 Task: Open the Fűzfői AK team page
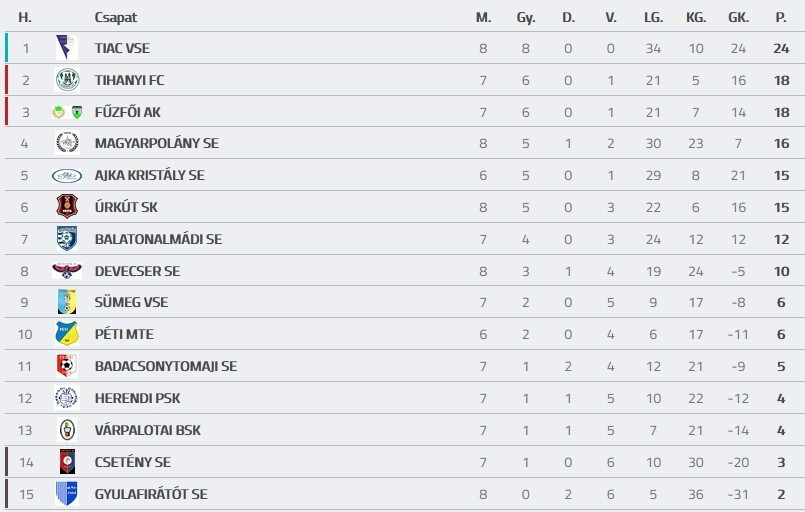[126, 112]
